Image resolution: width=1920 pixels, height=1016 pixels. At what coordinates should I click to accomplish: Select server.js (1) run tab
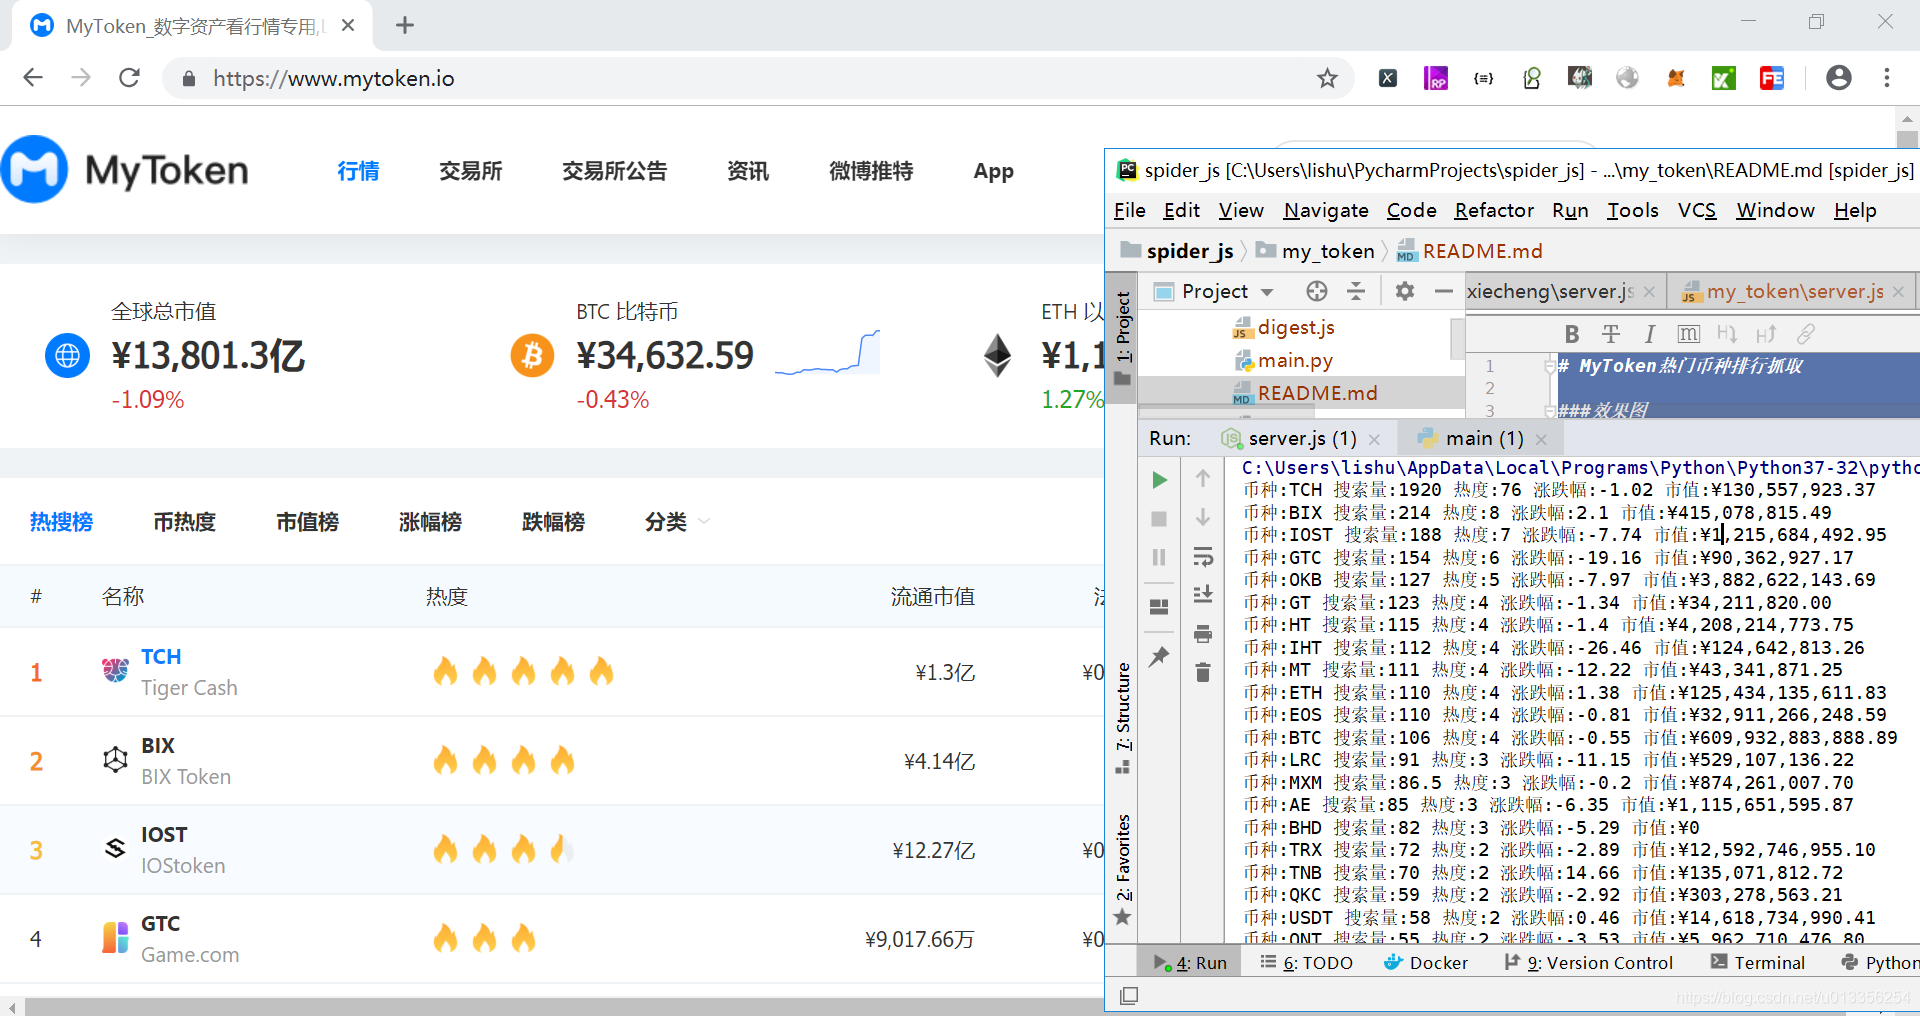pos(1301,438)
